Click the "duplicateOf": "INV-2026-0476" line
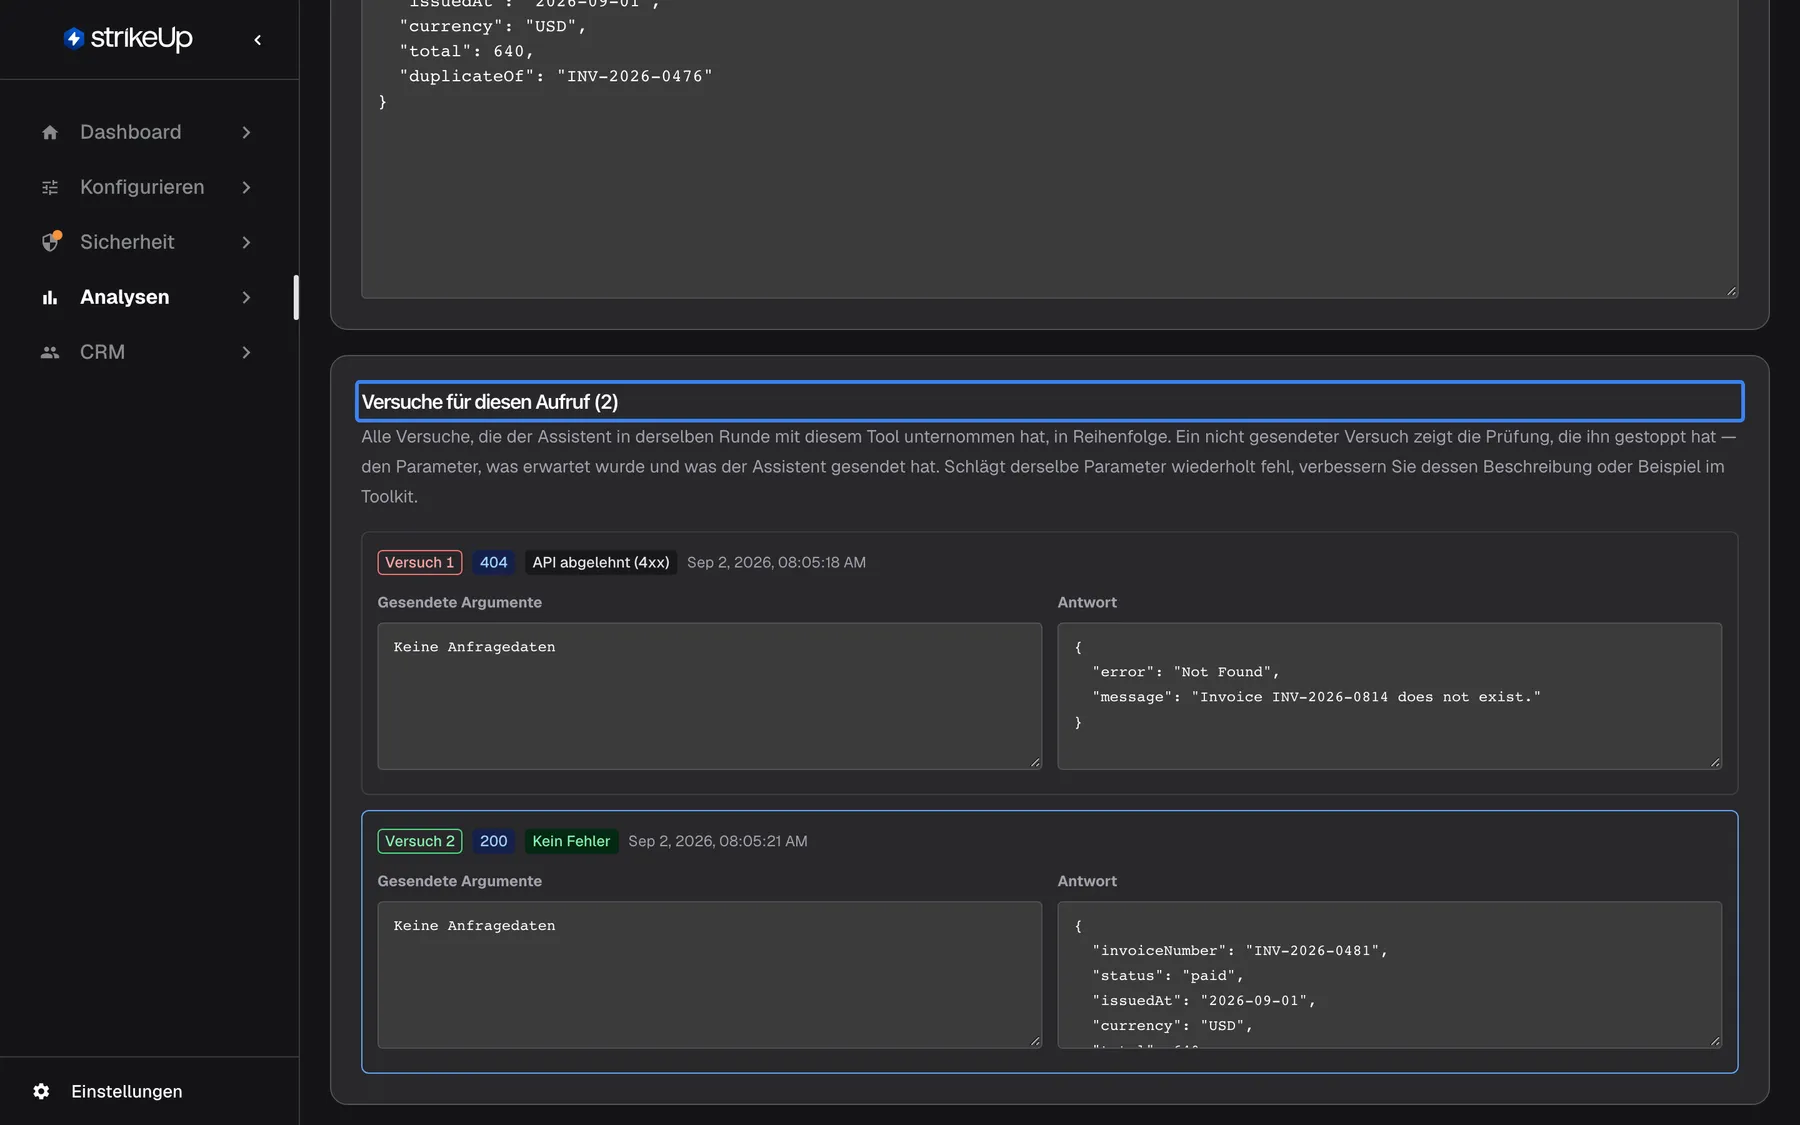The height and width of the screenshot is (1125, 1800). (x=556, y=76)
